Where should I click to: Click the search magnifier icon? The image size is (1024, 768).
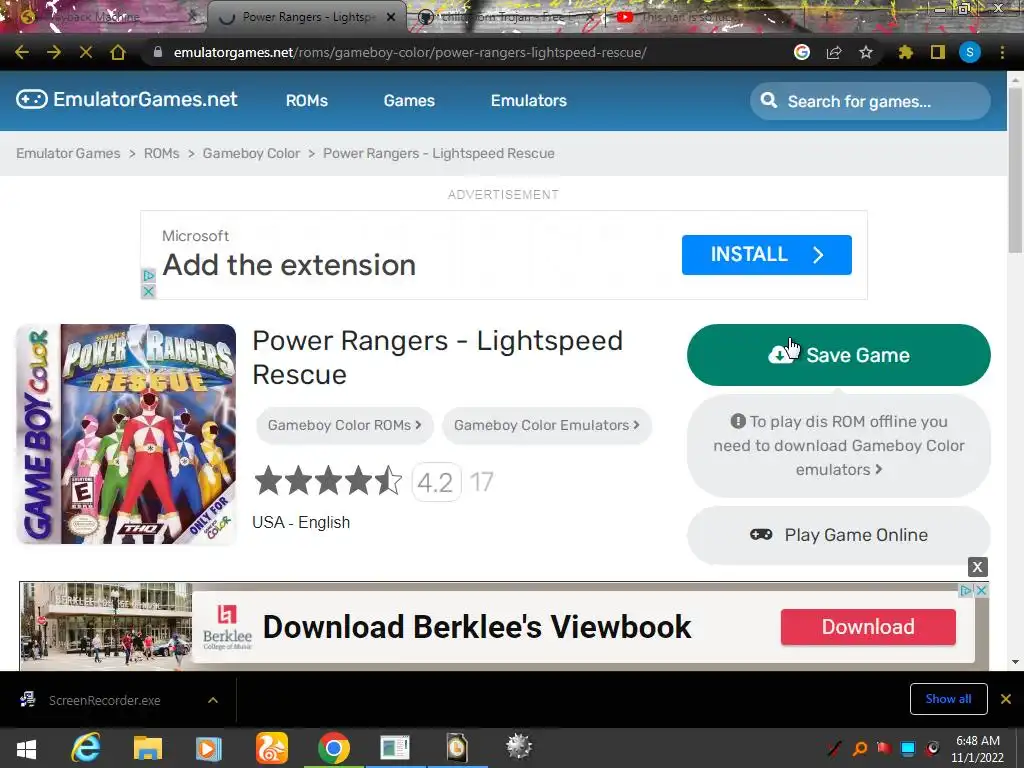pos(769,101)
